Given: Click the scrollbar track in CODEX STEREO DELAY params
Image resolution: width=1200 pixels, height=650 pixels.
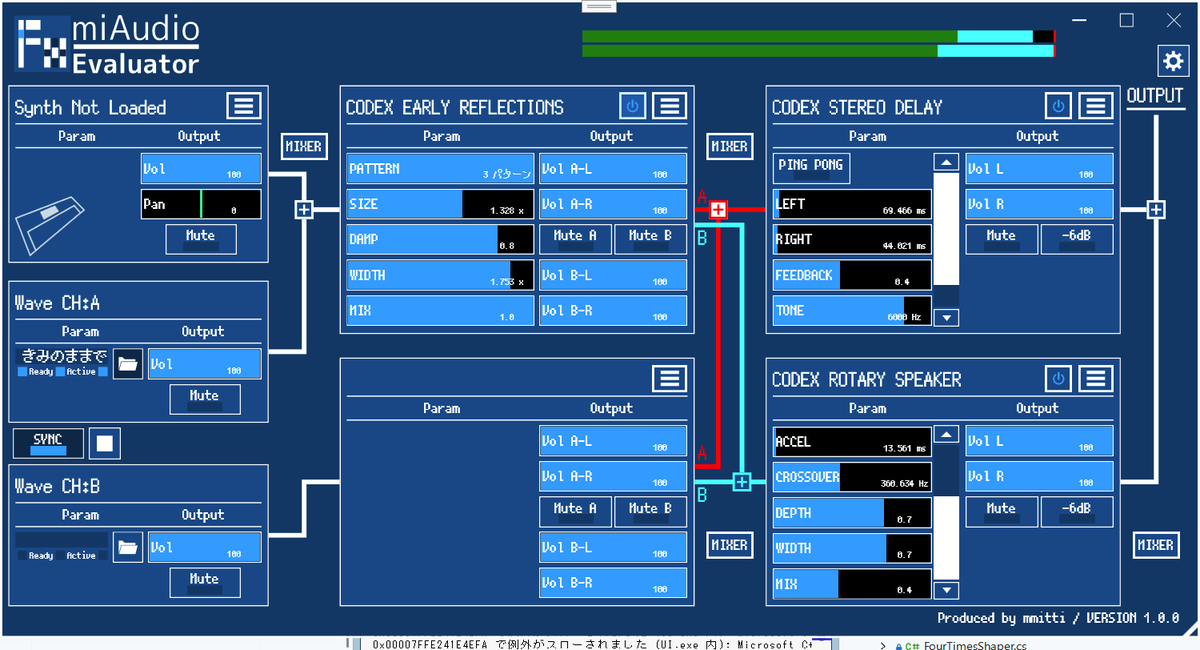Looking at the screenshot, I should [x=946, y=240].
